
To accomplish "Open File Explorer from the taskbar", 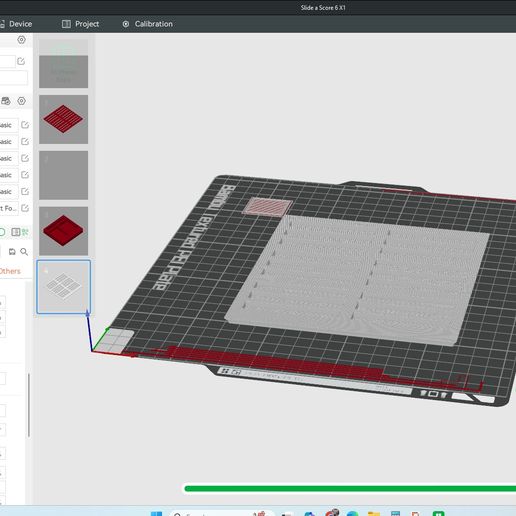I will (374, 513).
